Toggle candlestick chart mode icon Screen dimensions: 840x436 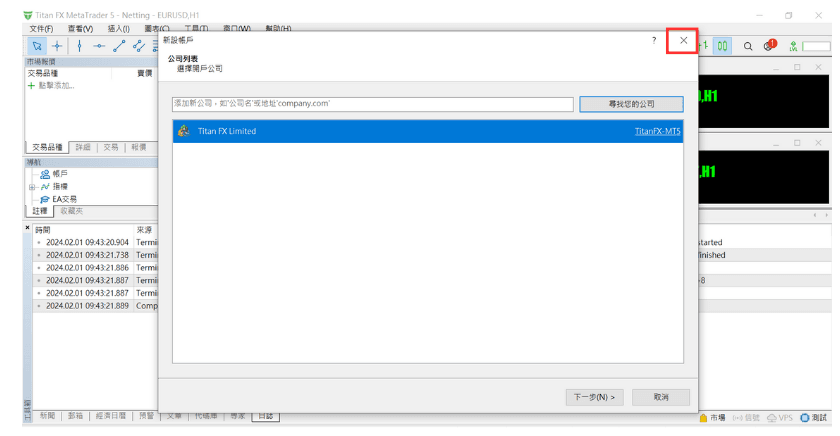723,46
